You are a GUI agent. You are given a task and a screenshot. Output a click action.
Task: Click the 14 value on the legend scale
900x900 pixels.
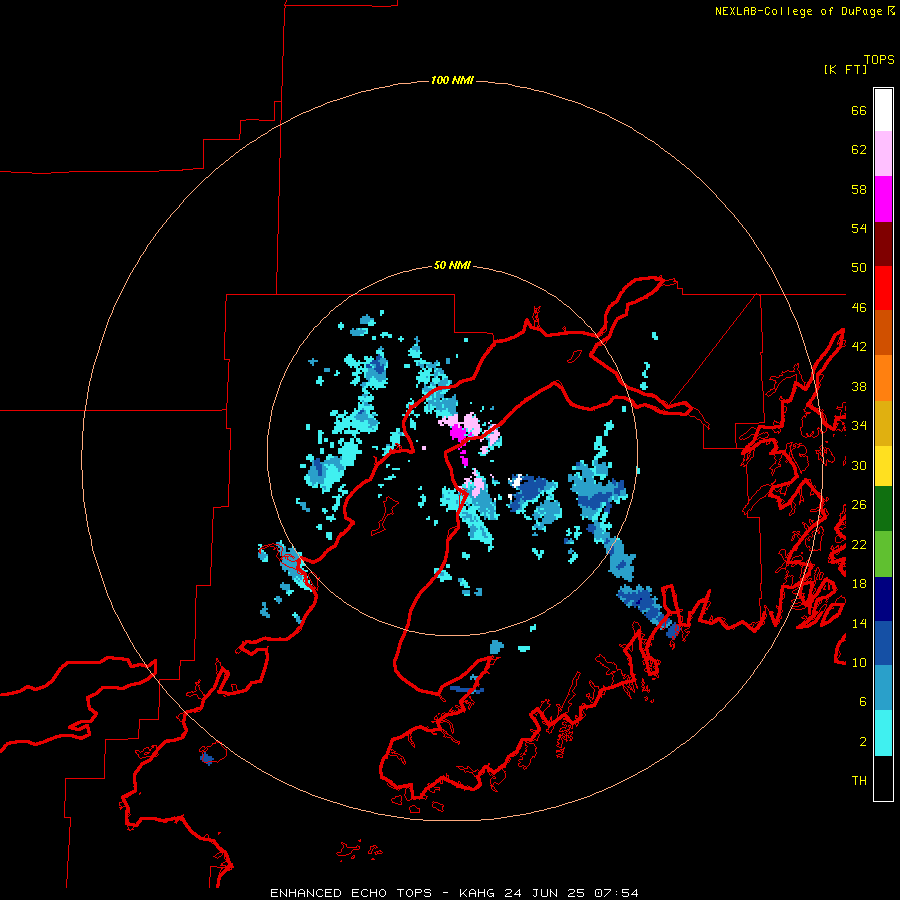(859, 623)
